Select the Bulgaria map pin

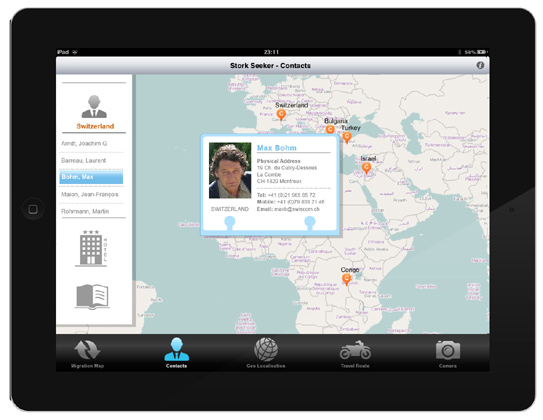330,130
